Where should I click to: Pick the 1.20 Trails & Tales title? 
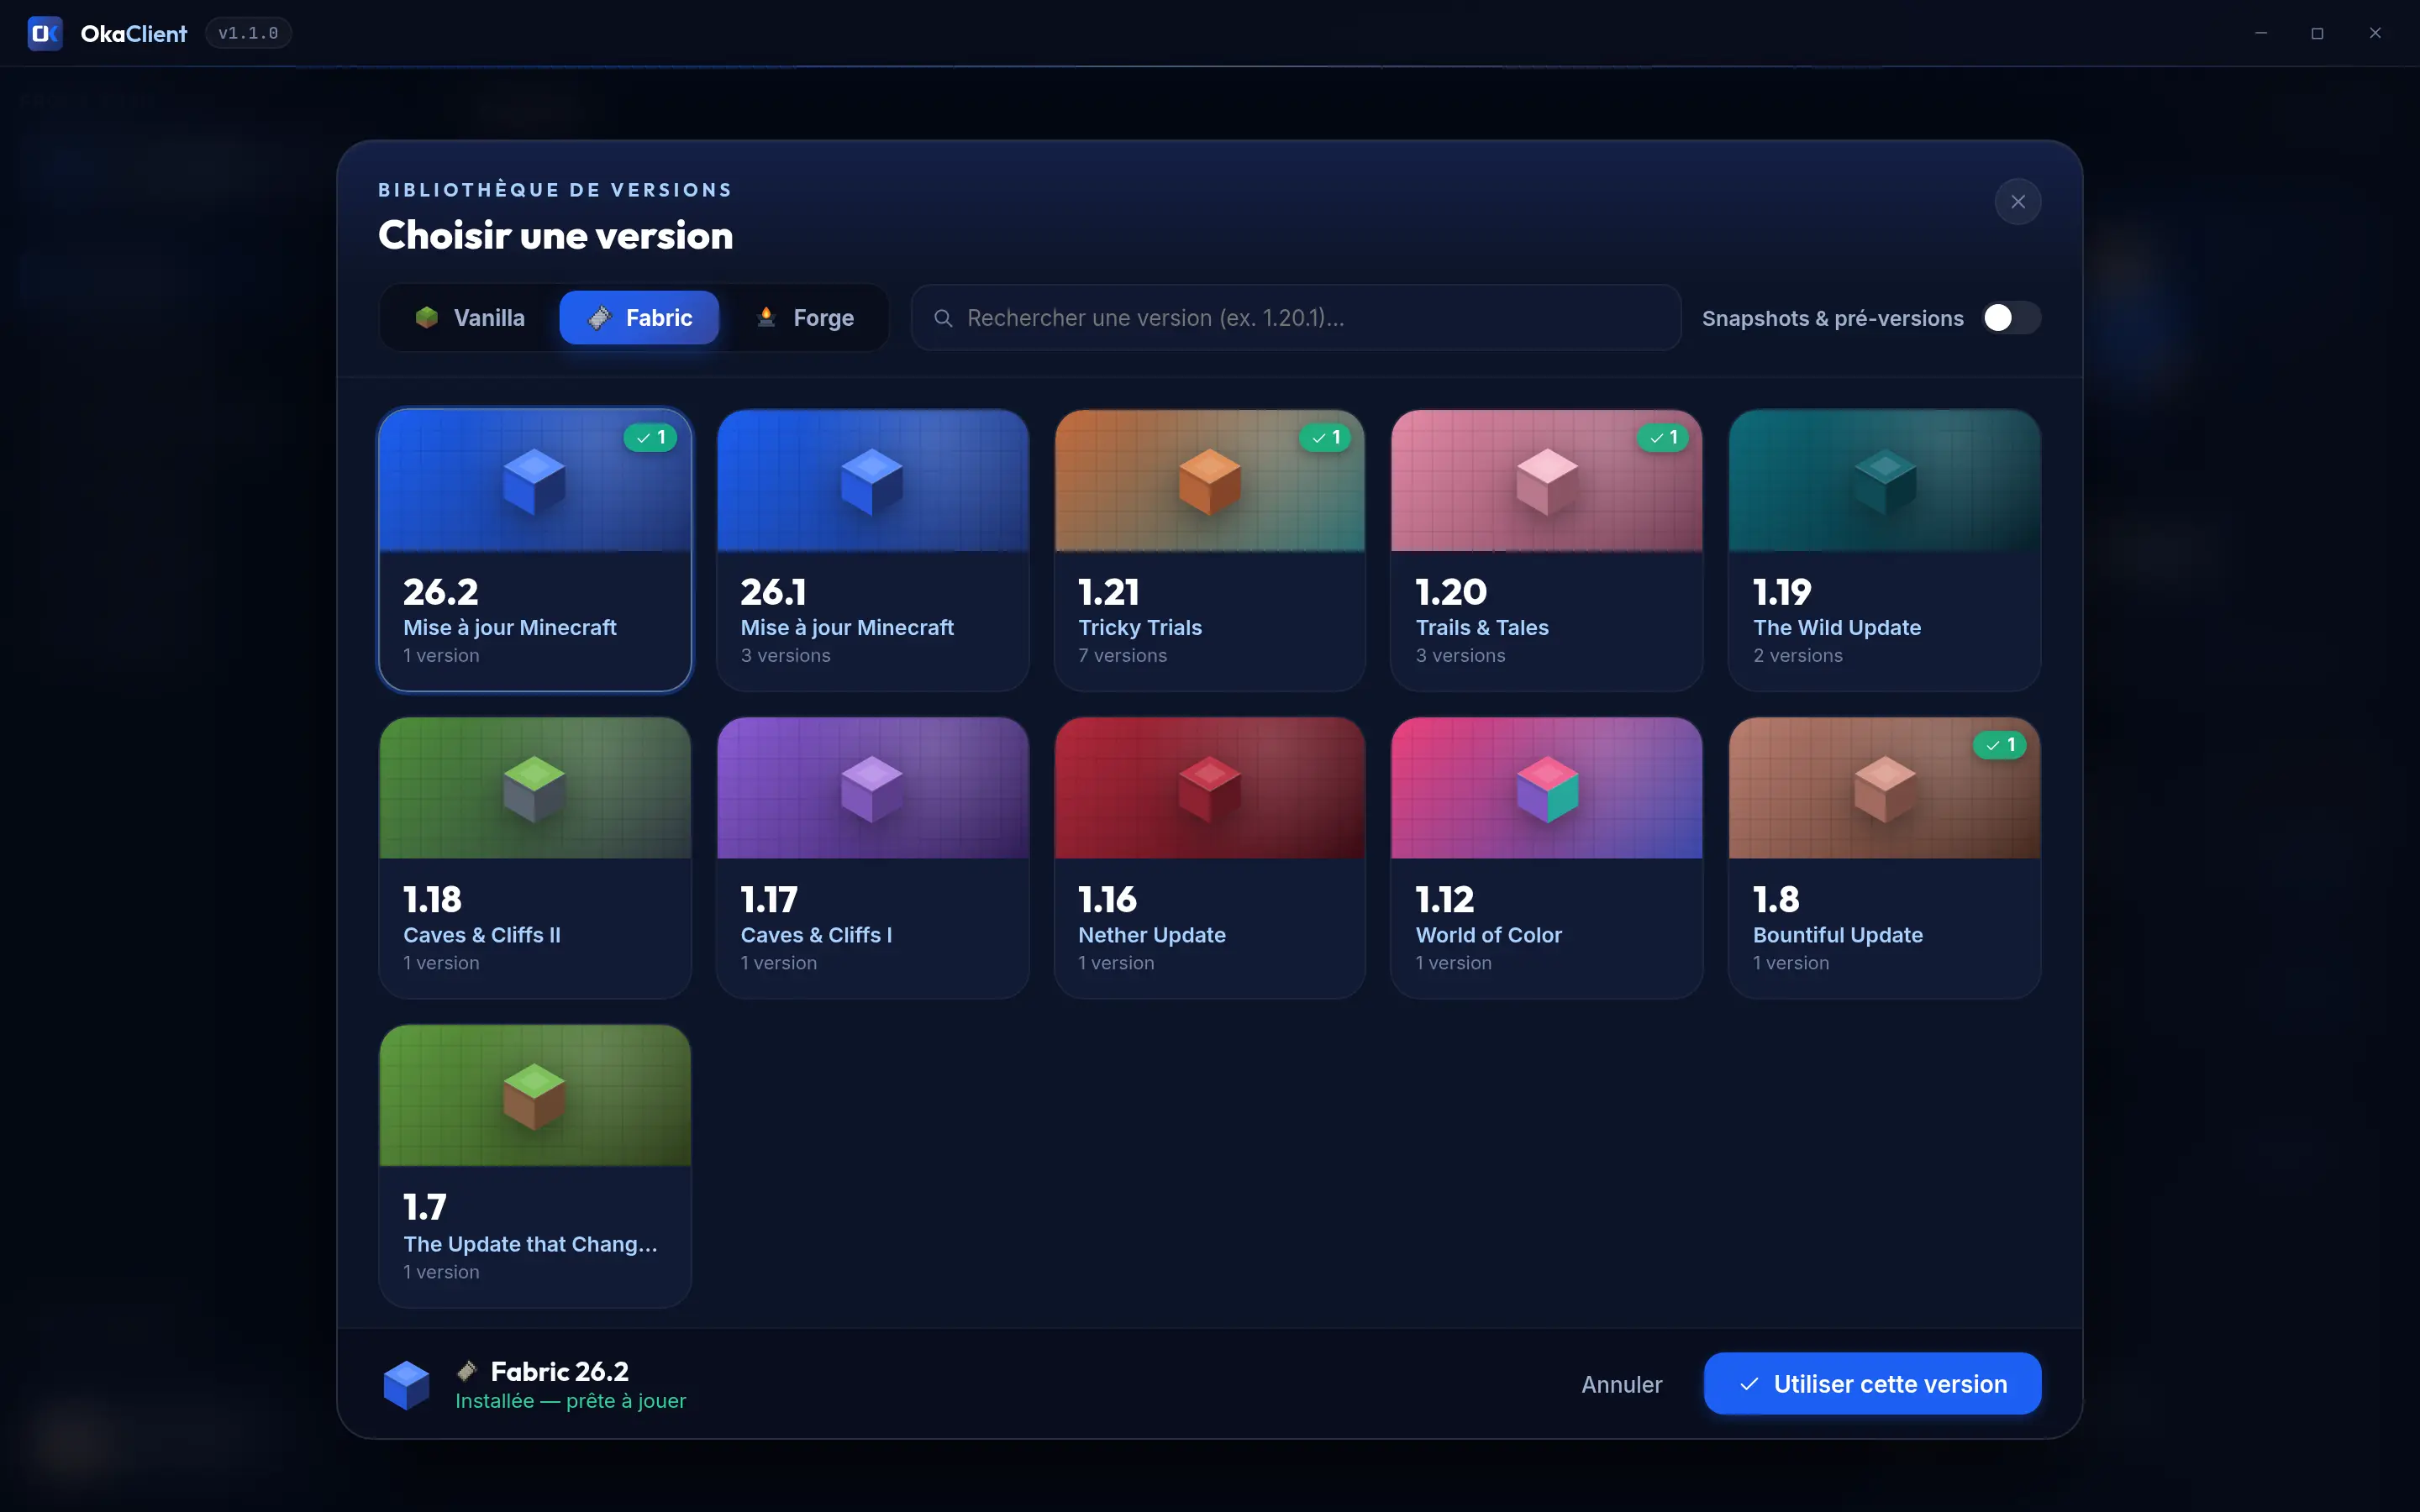[x=1482, y=628]
